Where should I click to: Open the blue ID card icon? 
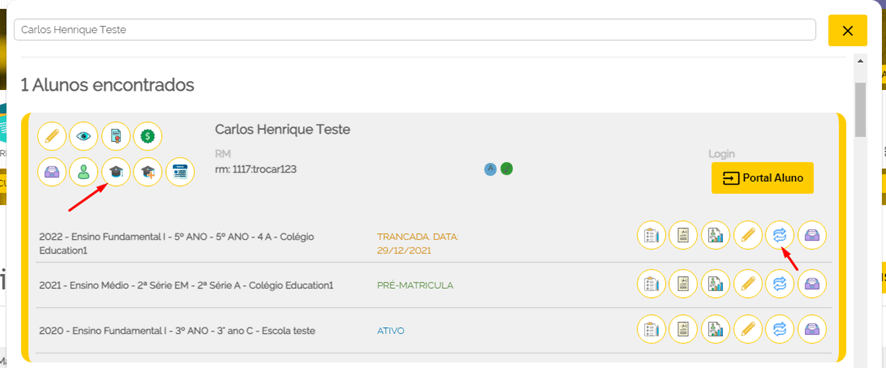pos(180,171)
